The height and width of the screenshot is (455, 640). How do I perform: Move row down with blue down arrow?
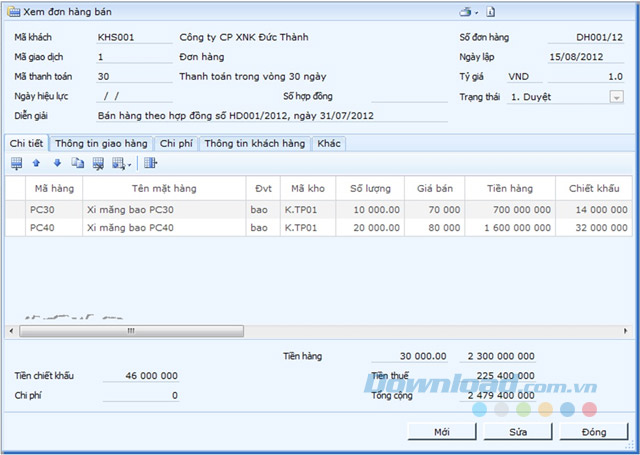[x=57, y=163]
